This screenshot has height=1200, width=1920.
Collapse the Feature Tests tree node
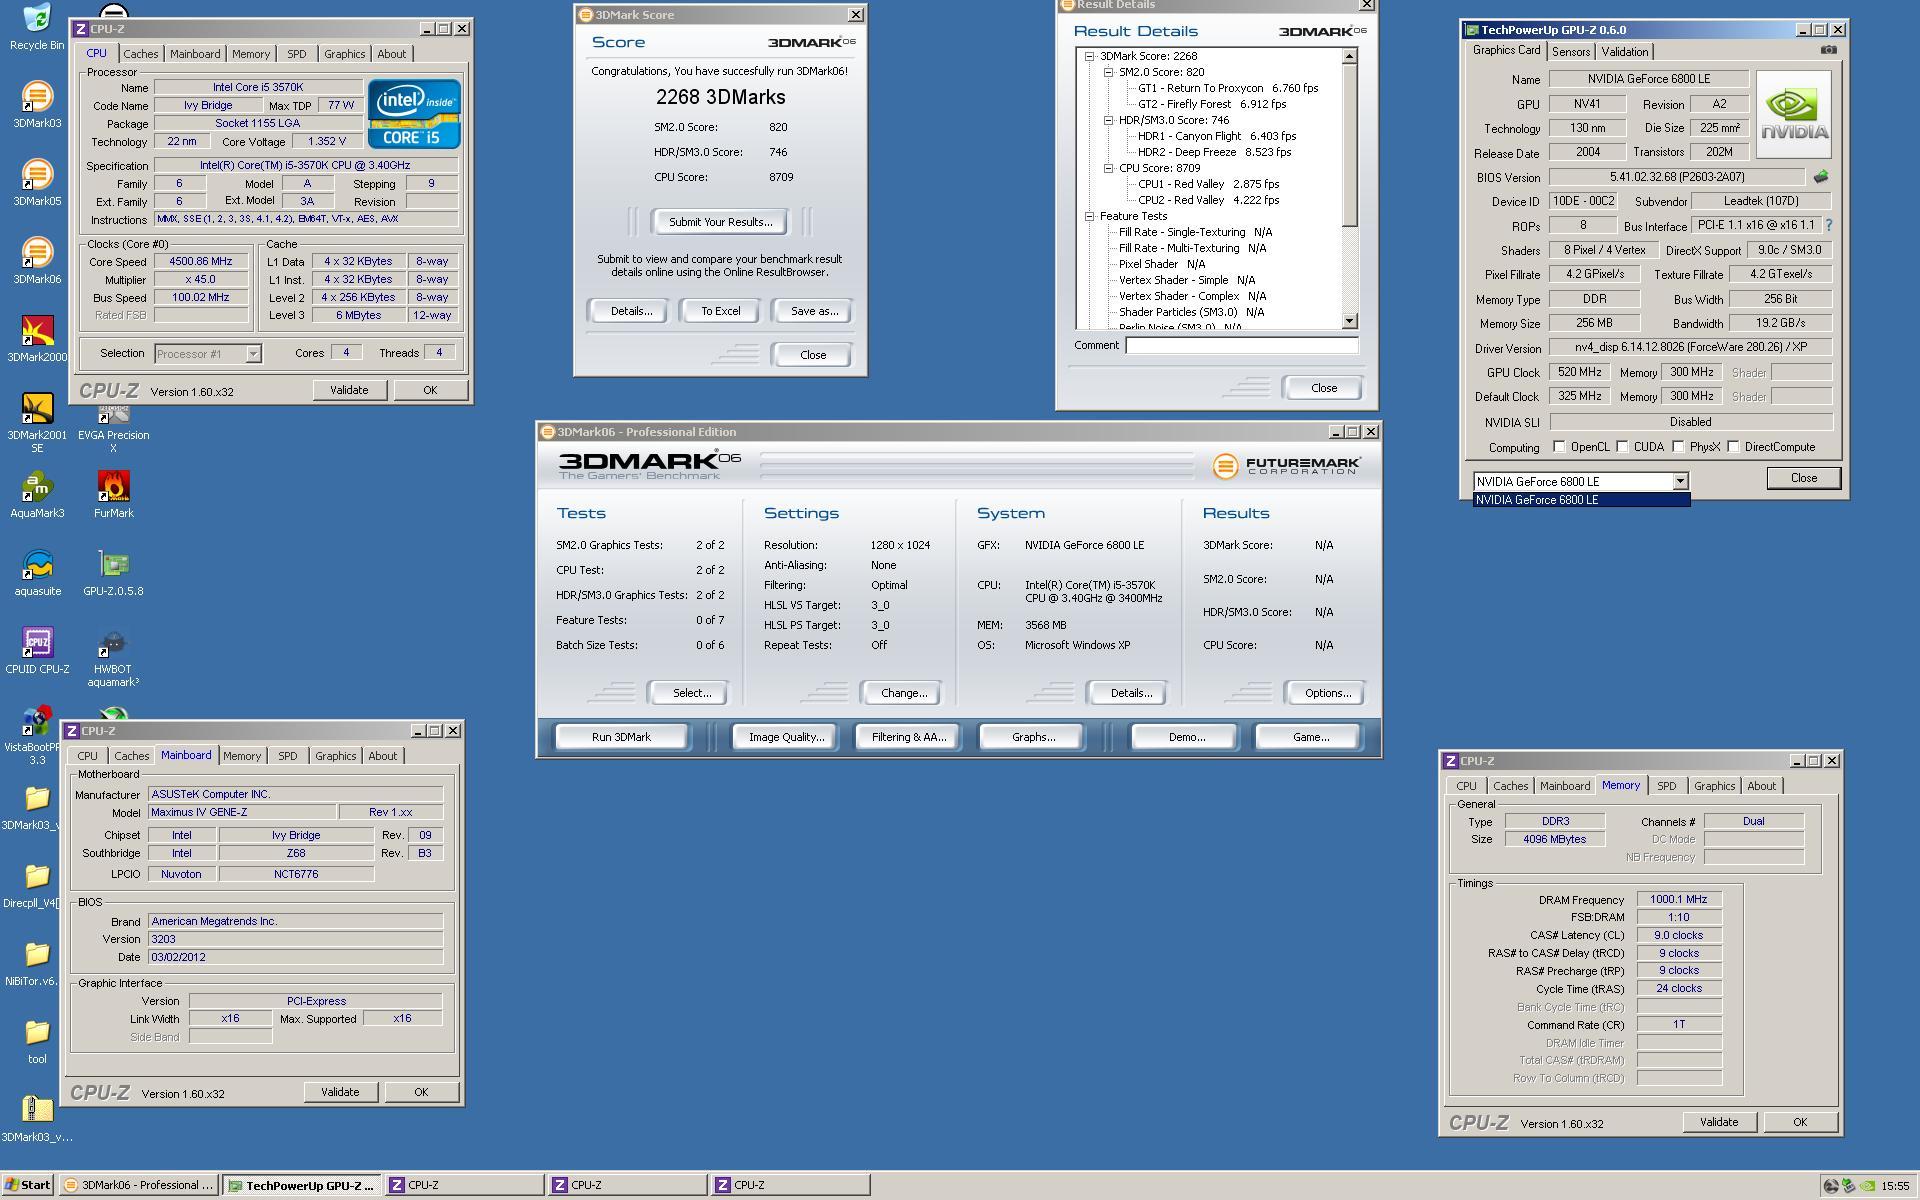click(x=1090, y=216)
